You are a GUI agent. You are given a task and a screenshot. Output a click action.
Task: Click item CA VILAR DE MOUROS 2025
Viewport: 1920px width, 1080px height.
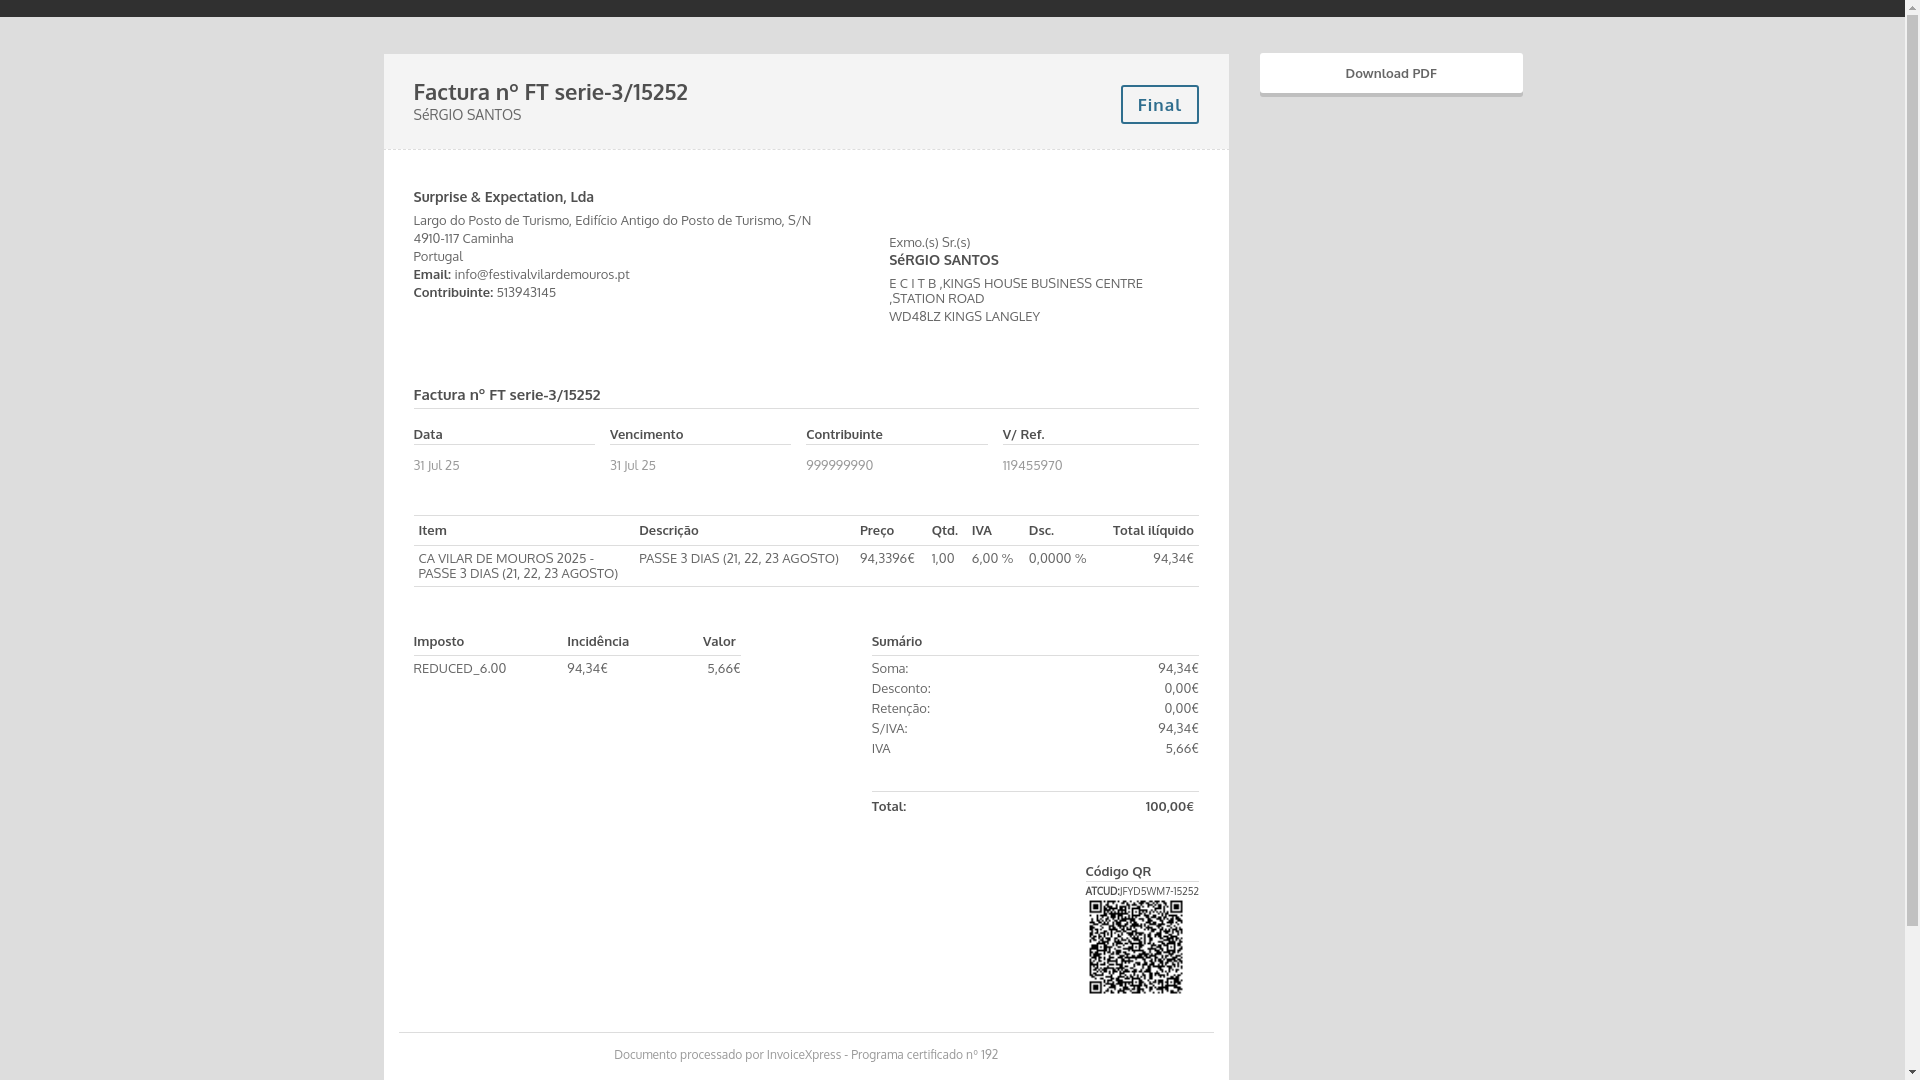click(518, 566)
